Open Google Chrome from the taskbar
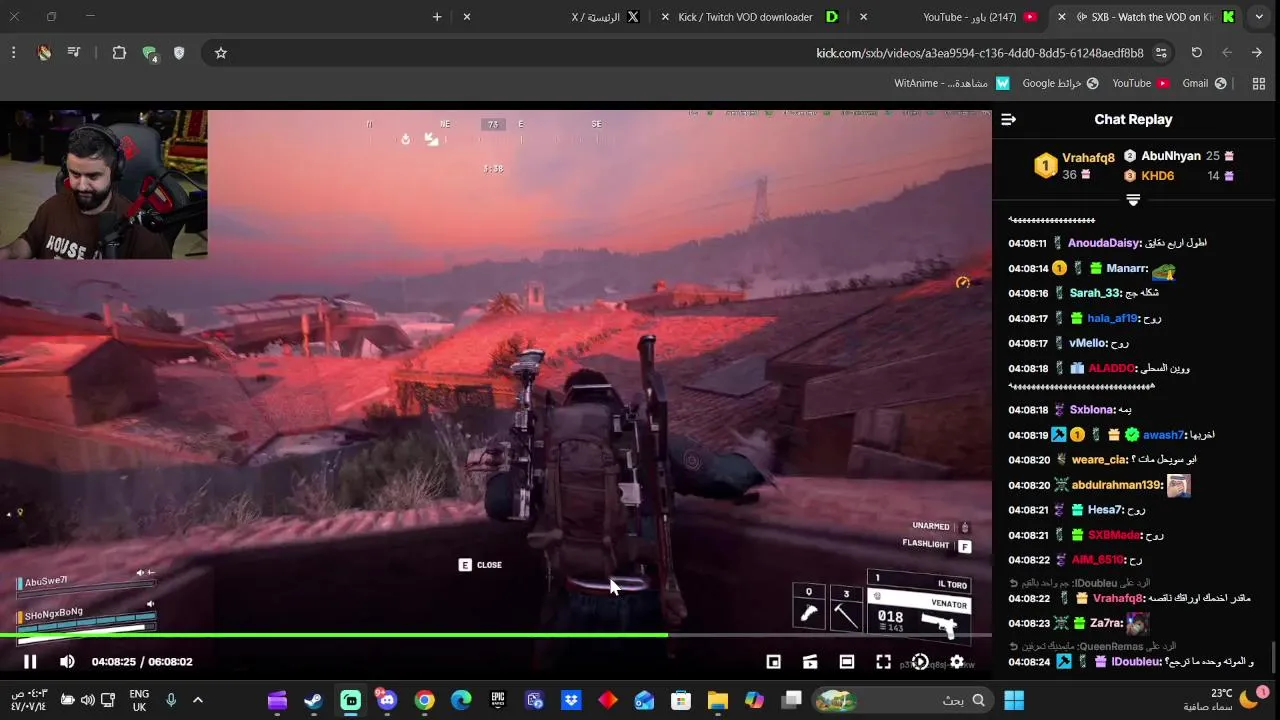 point(424,700)
